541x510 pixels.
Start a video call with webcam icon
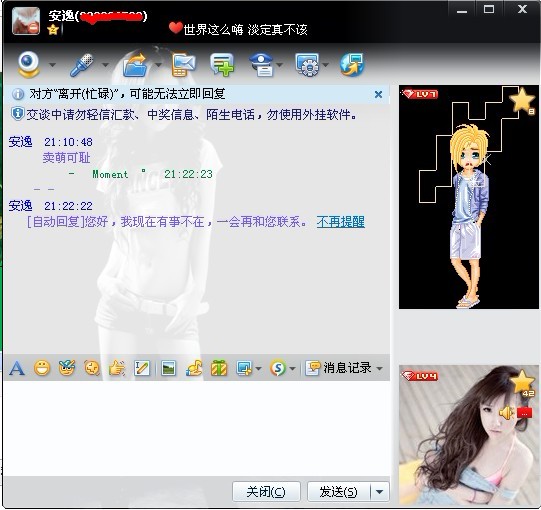click(x=28, y=65)
